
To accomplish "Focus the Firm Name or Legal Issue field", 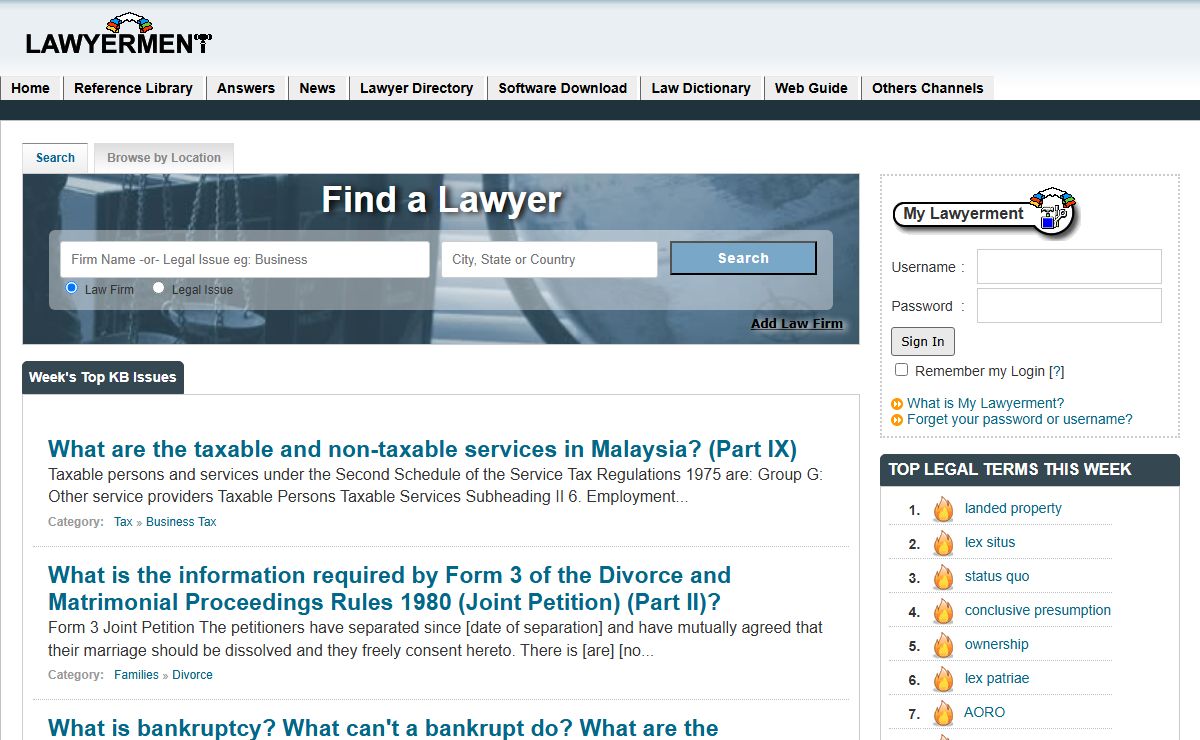I will pos(245,259).
